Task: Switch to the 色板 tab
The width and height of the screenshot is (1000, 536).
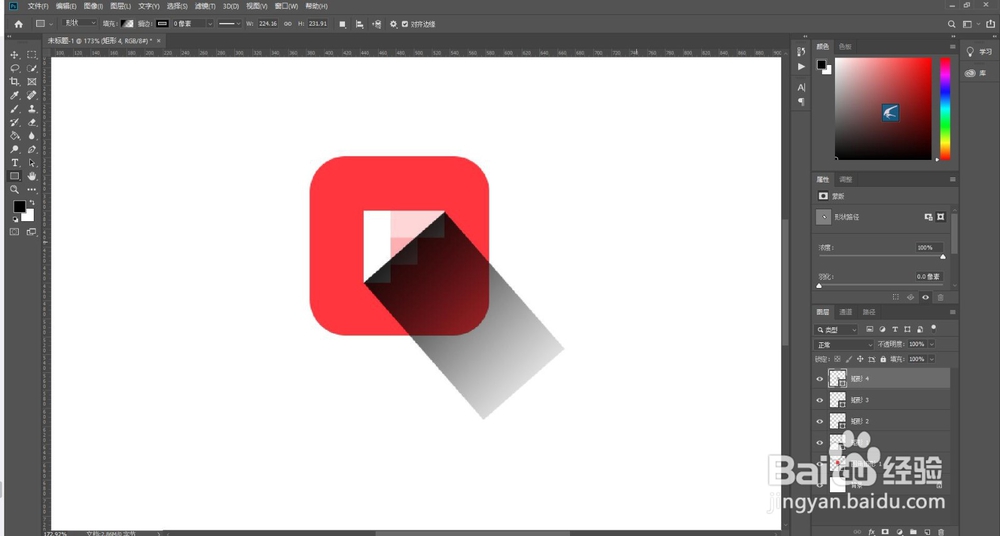Action: pos(845,47)
